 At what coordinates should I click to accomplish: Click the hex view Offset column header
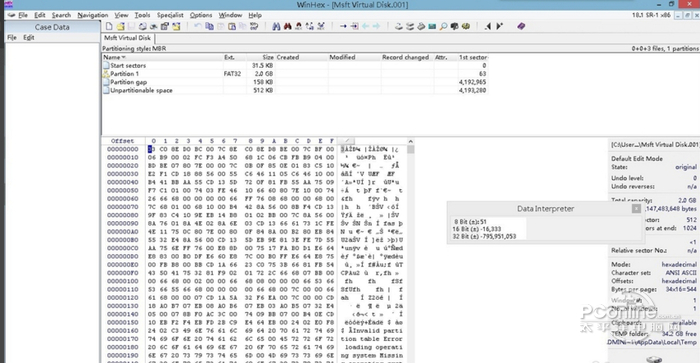pos(122,141)
